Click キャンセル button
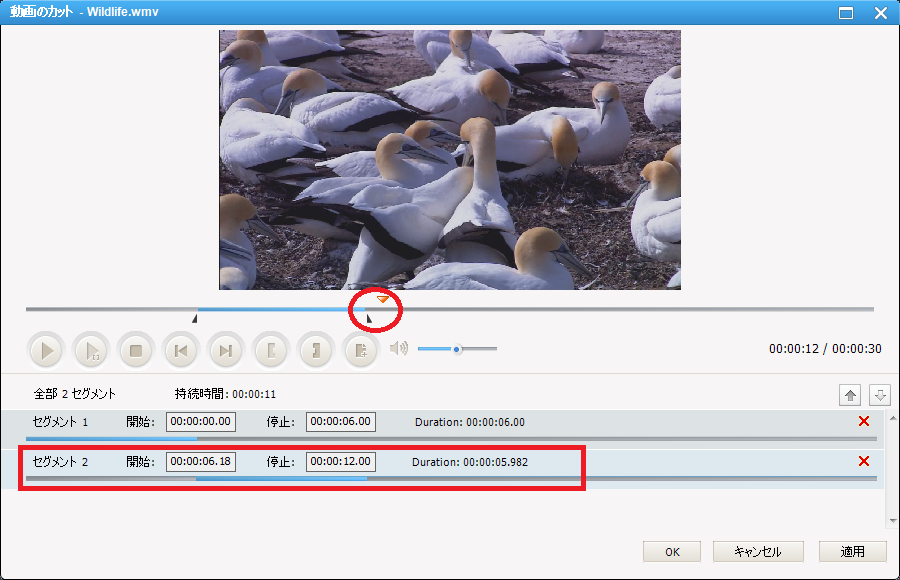The image size is (900, 580). tap(758, 552)
